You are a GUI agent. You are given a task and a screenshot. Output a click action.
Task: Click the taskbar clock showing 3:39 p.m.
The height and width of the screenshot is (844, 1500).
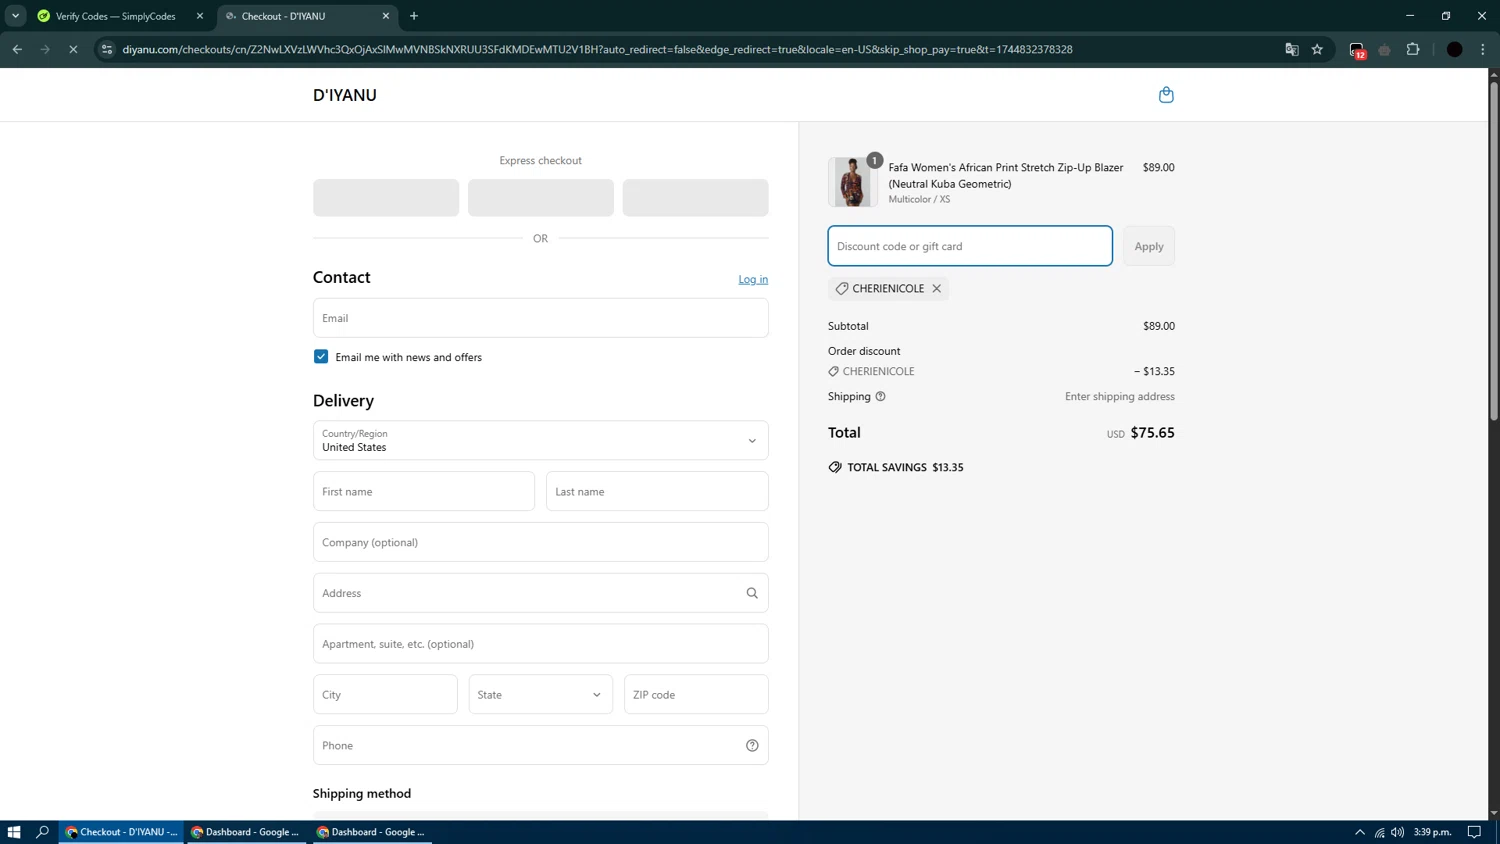(1432, 832)
